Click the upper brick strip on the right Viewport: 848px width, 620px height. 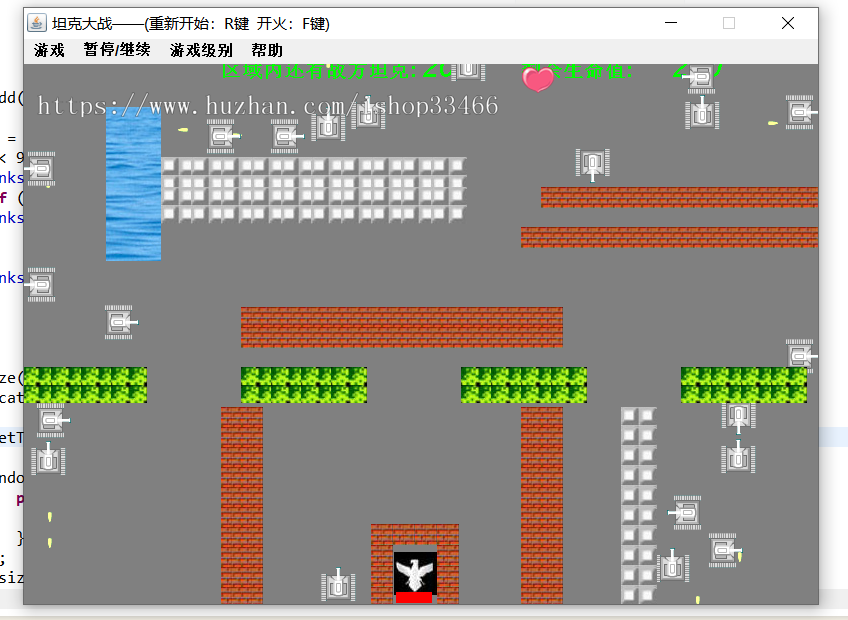[x=679, y=197]
